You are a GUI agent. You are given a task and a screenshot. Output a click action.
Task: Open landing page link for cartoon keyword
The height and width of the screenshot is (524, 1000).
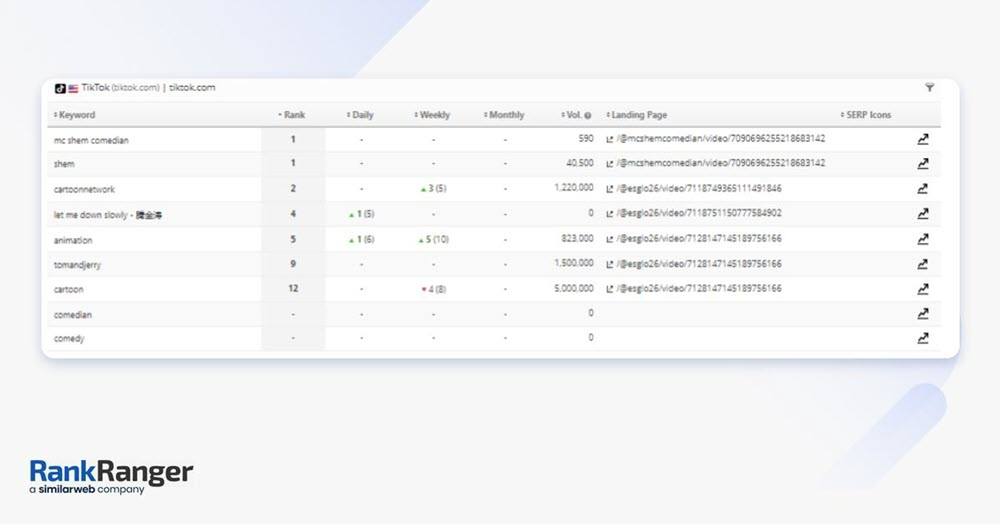pos(699,289)
